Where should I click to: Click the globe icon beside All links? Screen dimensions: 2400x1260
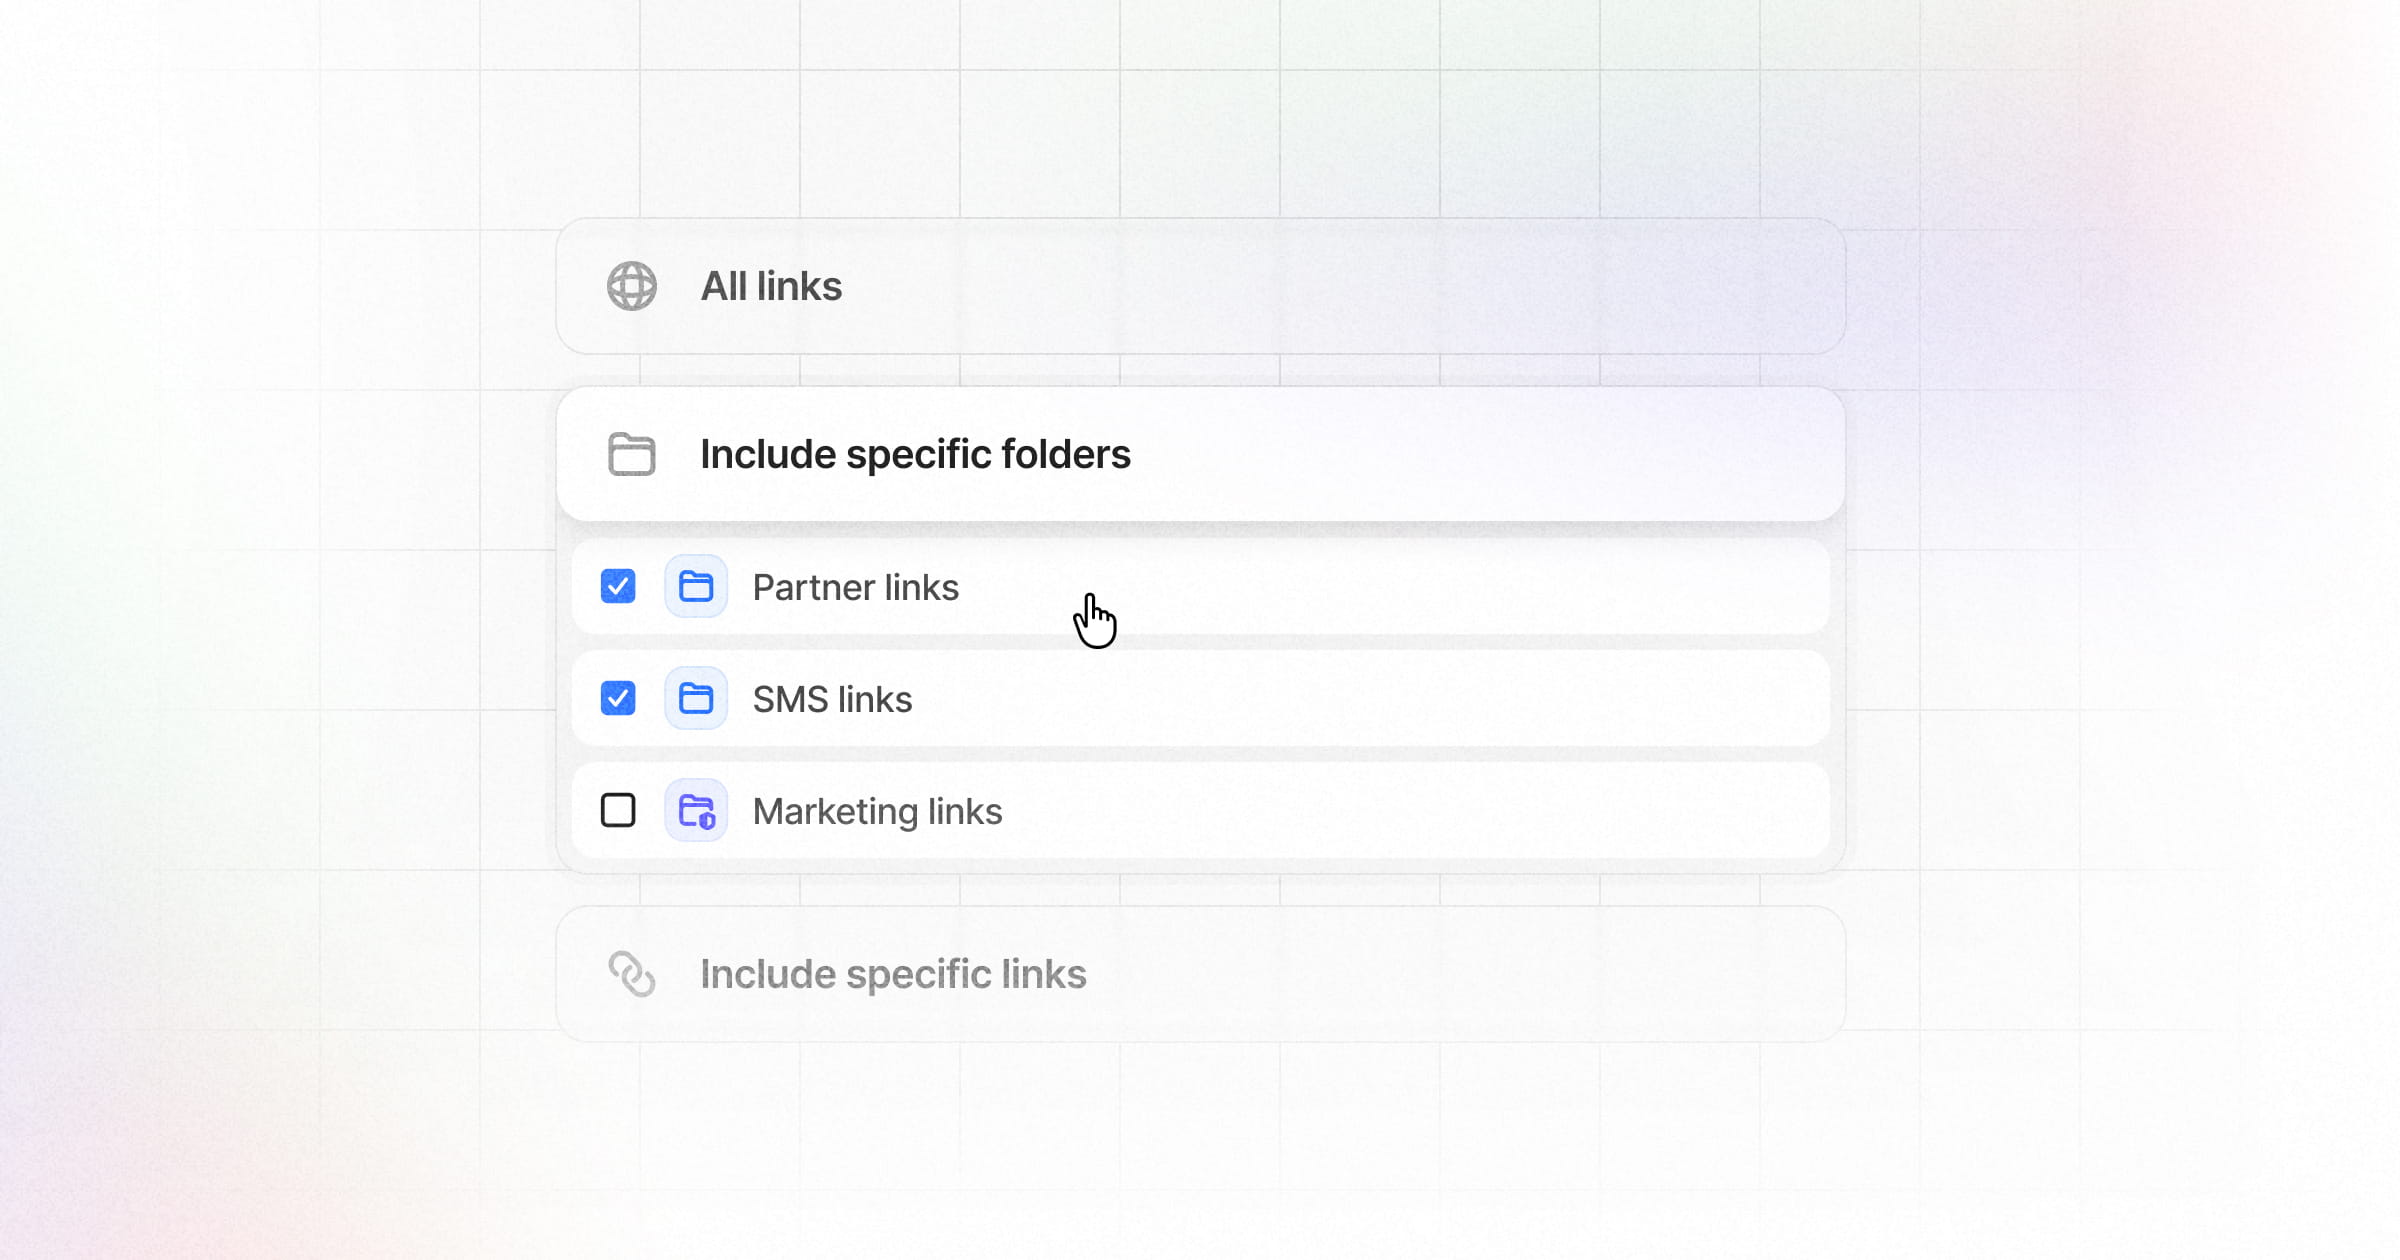632,286
